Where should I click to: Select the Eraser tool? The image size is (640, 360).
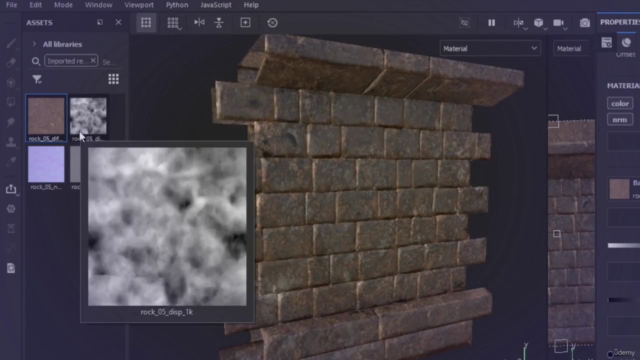[x=11, y=63]
